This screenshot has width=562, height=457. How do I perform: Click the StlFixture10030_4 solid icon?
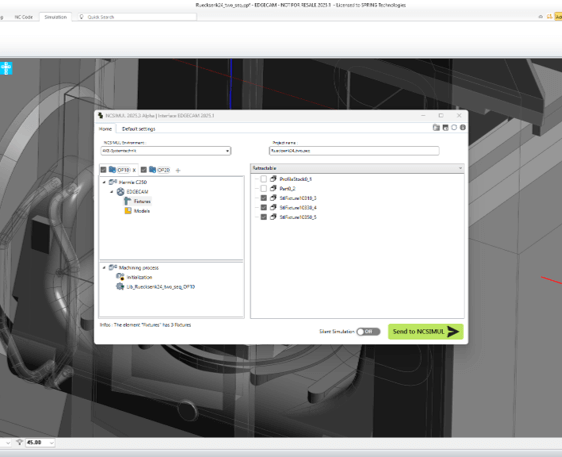pyautogui.click(x=273, y=207)
